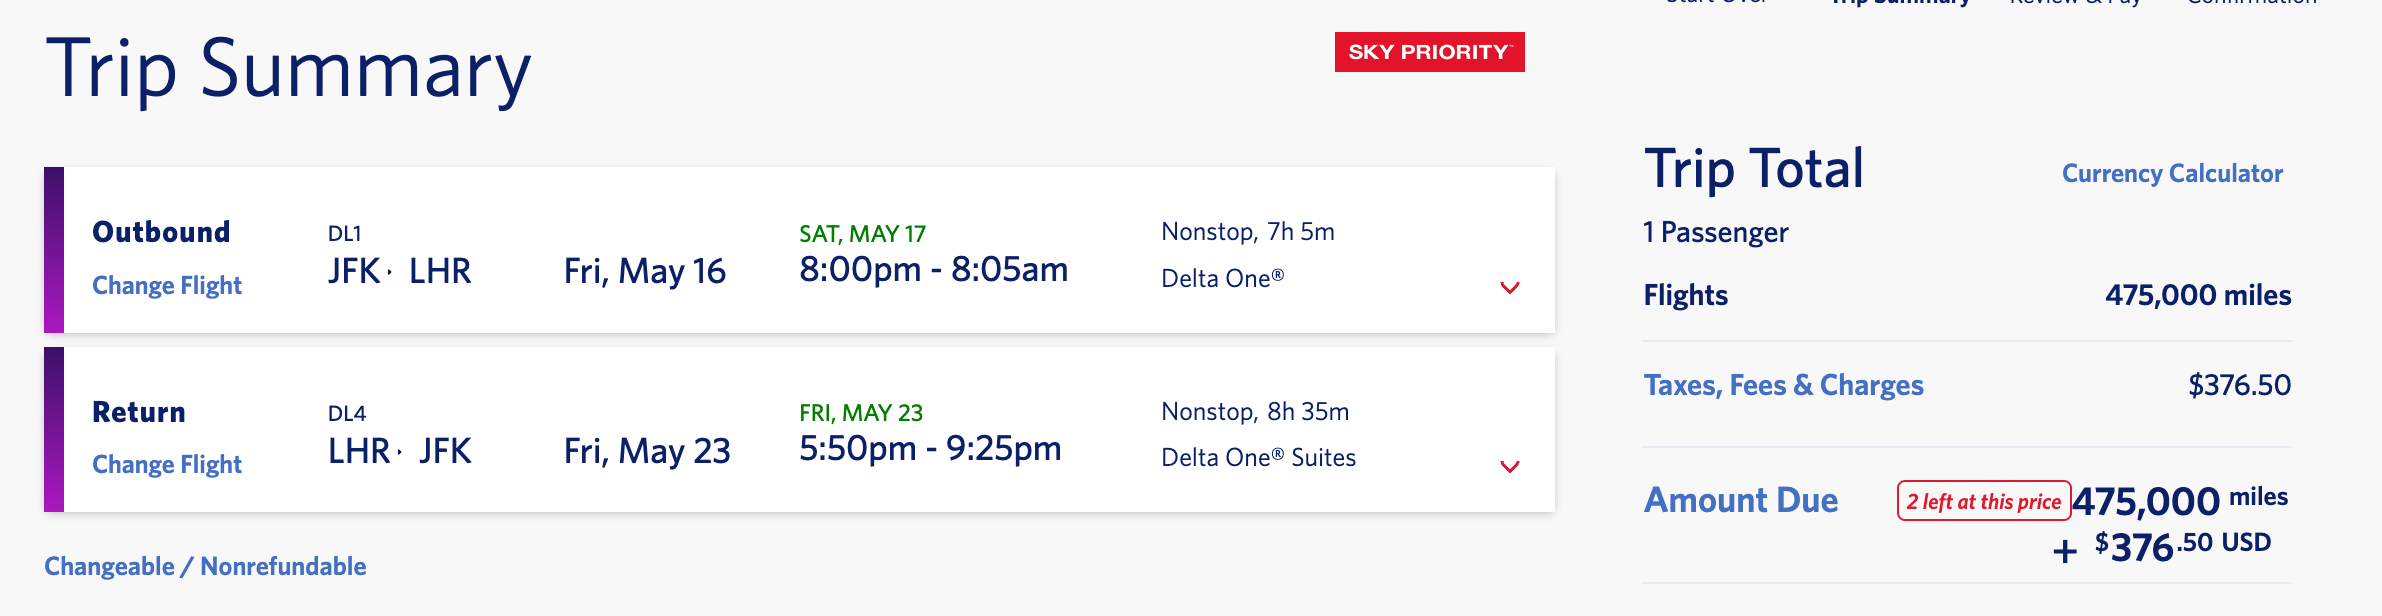Select the Trip Summary step tab

point(1900,3)
